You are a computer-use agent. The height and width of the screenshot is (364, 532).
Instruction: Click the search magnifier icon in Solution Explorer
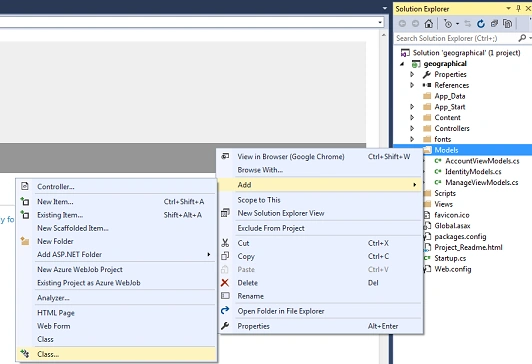point(522,38)
